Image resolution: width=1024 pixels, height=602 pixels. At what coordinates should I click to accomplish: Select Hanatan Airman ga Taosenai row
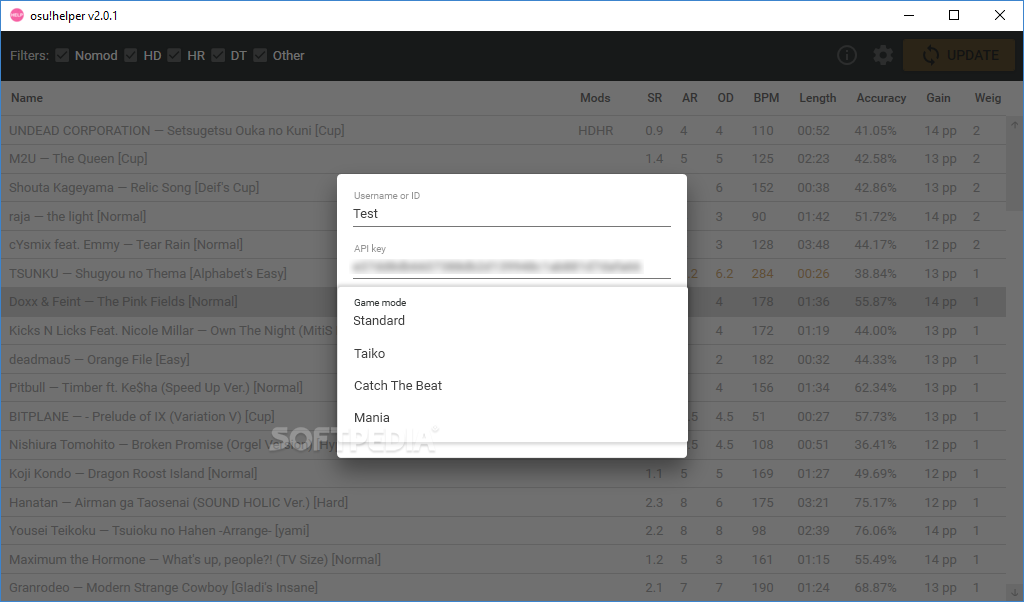[504, 502]
